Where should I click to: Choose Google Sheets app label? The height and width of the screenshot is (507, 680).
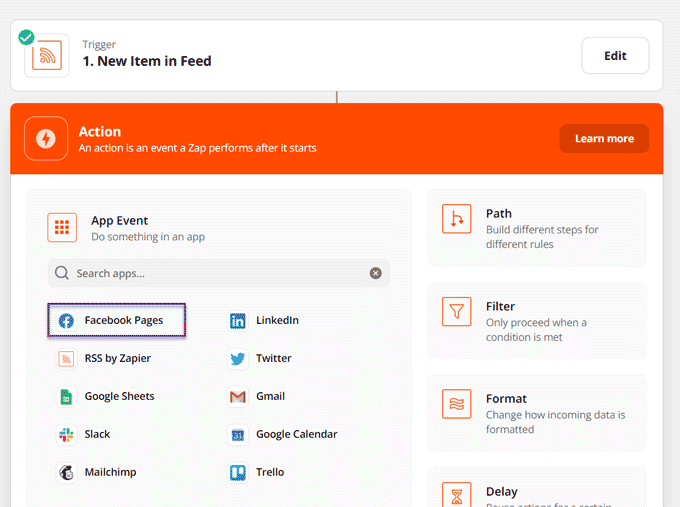(x=119, y=396)
